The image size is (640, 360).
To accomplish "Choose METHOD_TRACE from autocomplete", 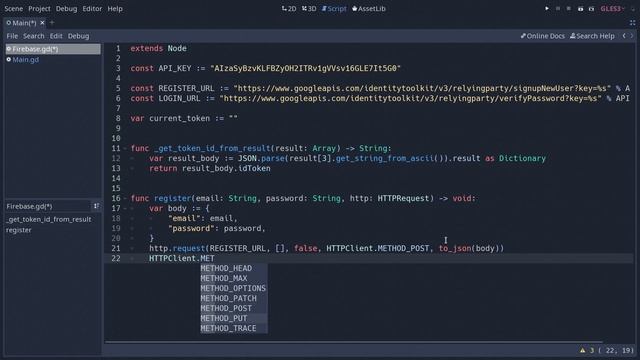I will [x=234, y=328].
